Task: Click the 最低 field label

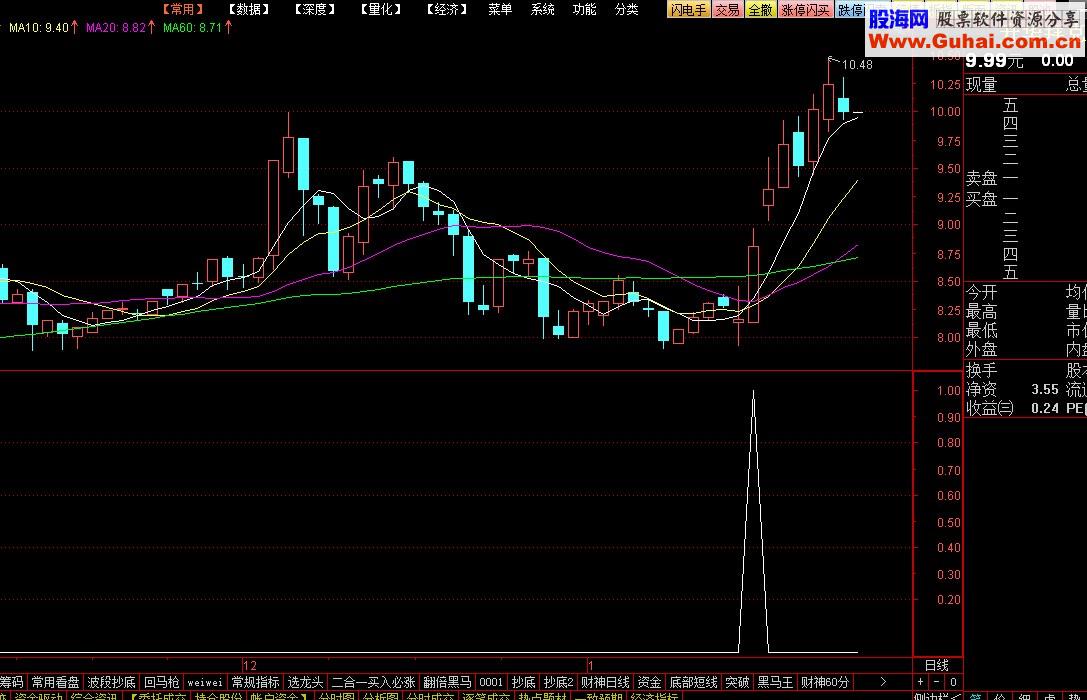Action: (982, 330)
